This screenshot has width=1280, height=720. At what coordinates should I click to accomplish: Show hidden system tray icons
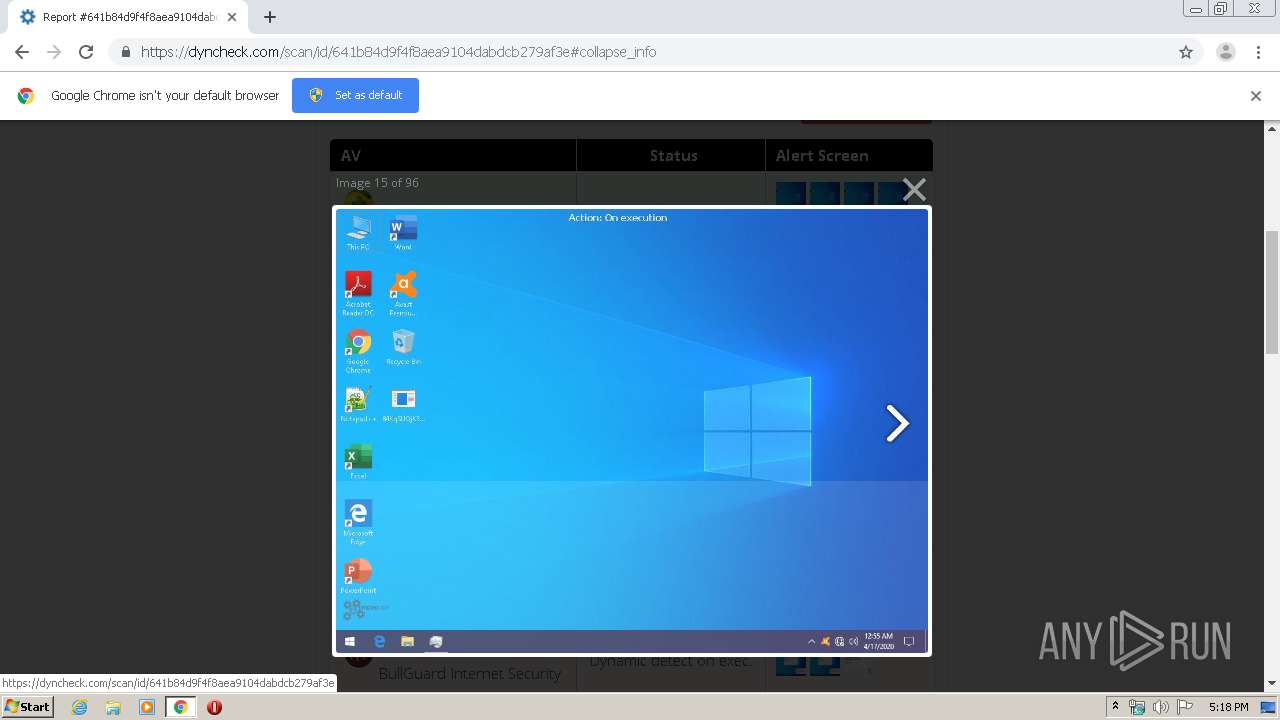(x=1115, y=707)
